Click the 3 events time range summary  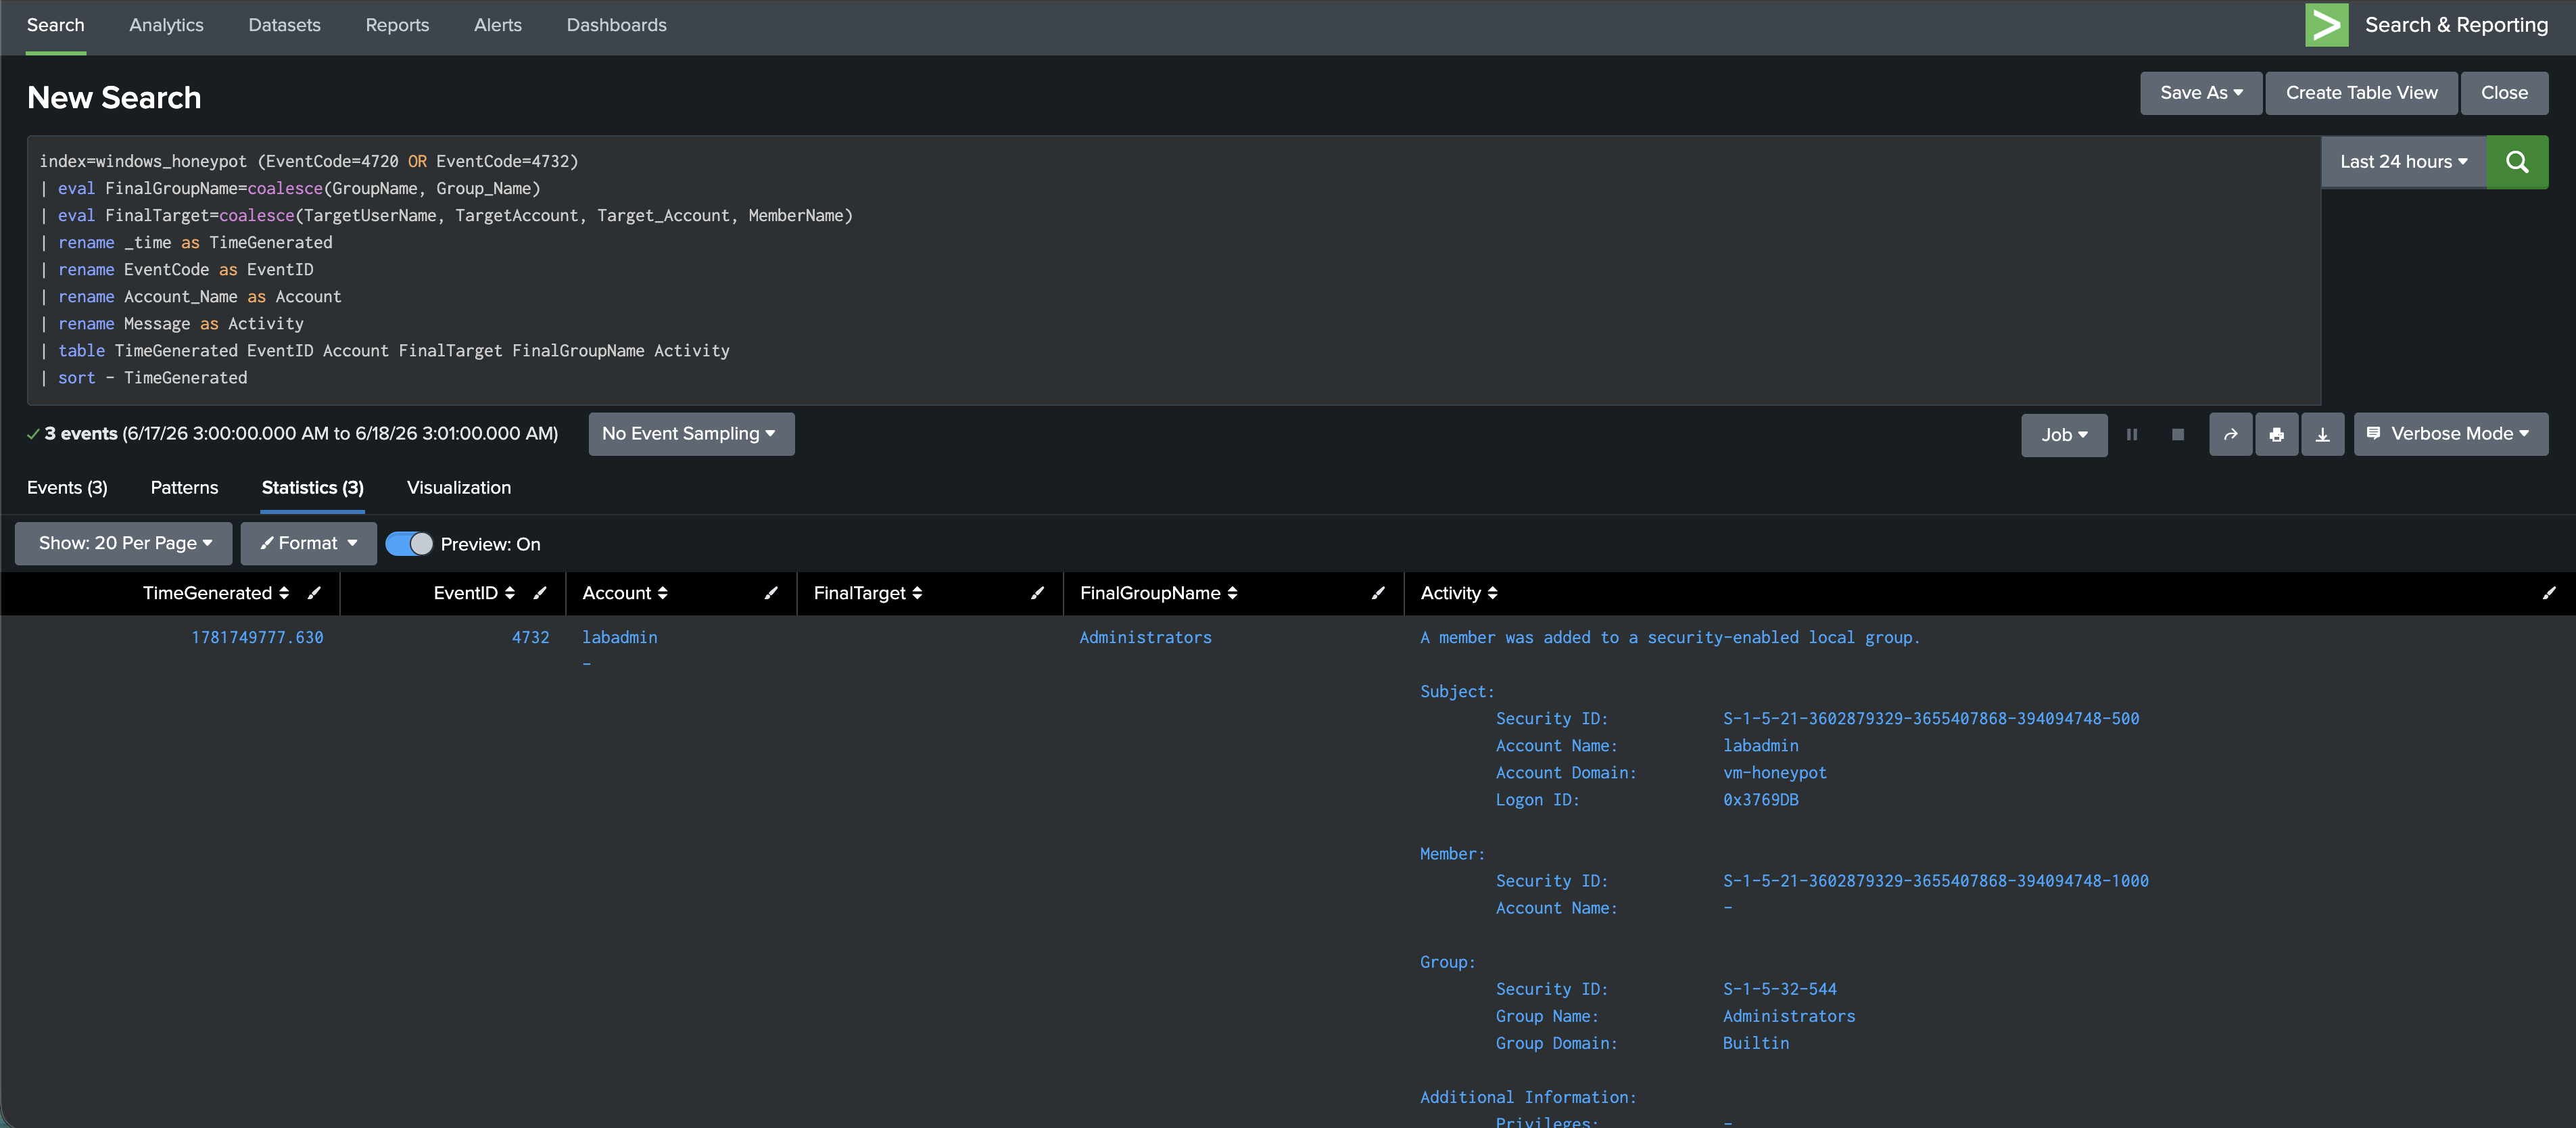301,434
